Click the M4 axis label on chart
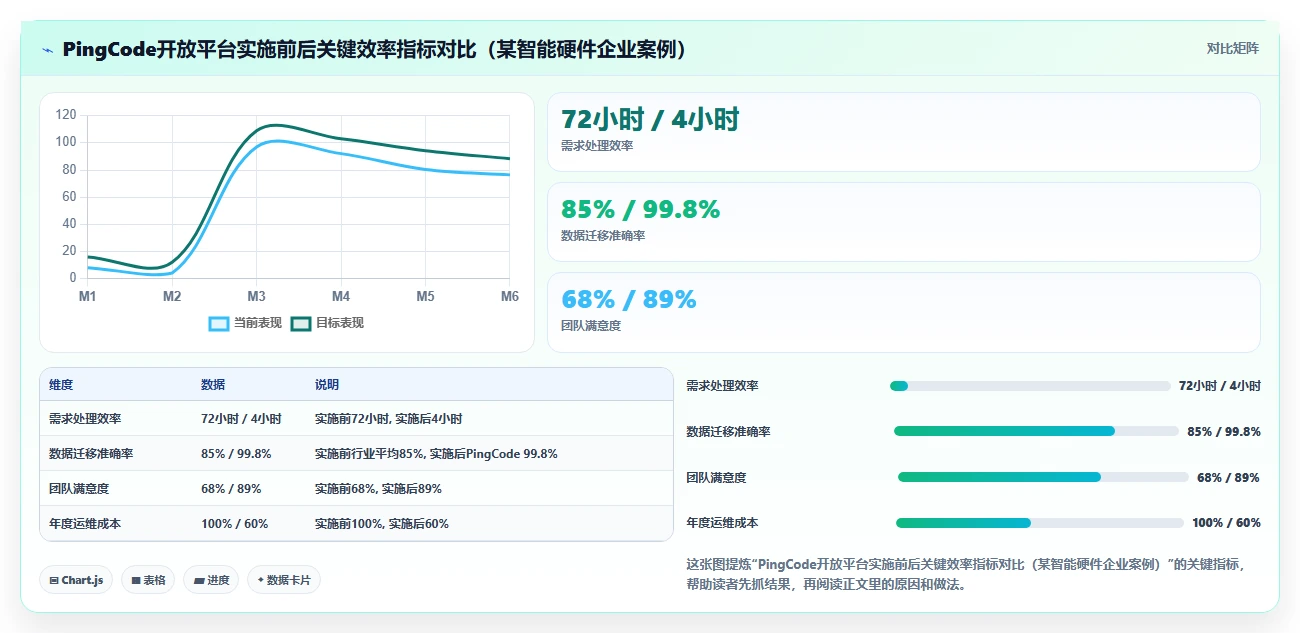Image resolution: width=1300 pixels, height=633 pixels. tap(341, 297)
